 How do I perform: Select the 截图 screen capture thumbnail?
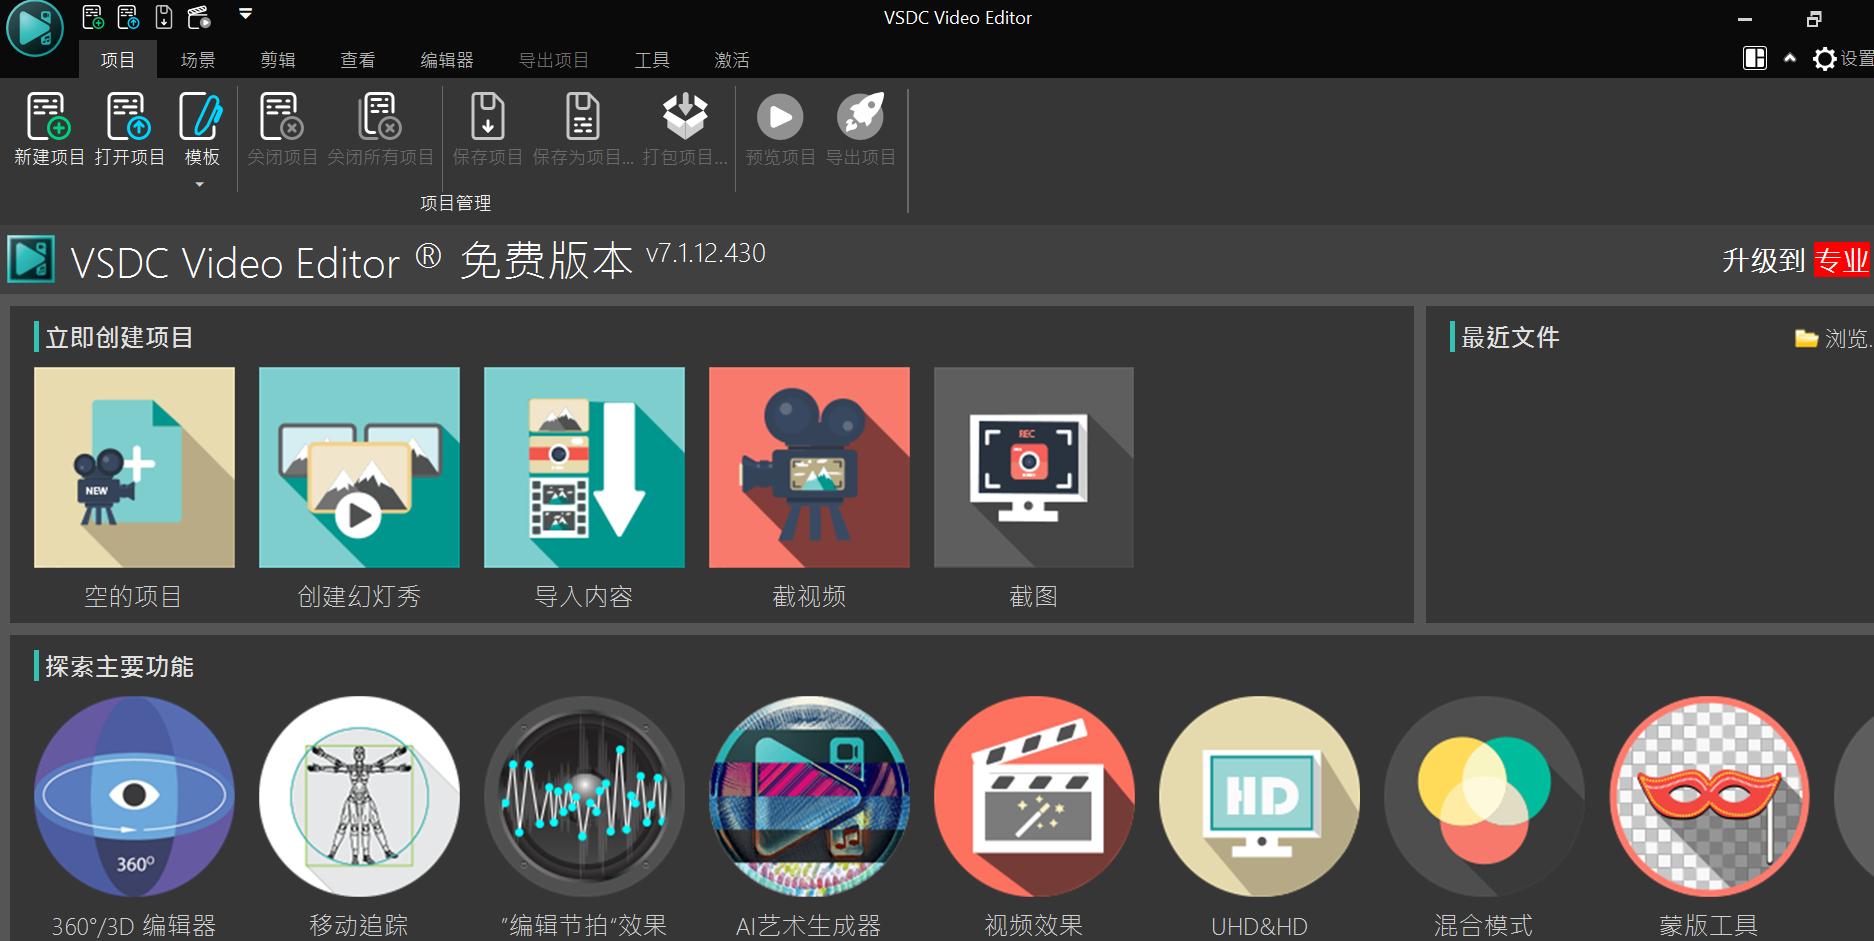tap(1034, 467)
